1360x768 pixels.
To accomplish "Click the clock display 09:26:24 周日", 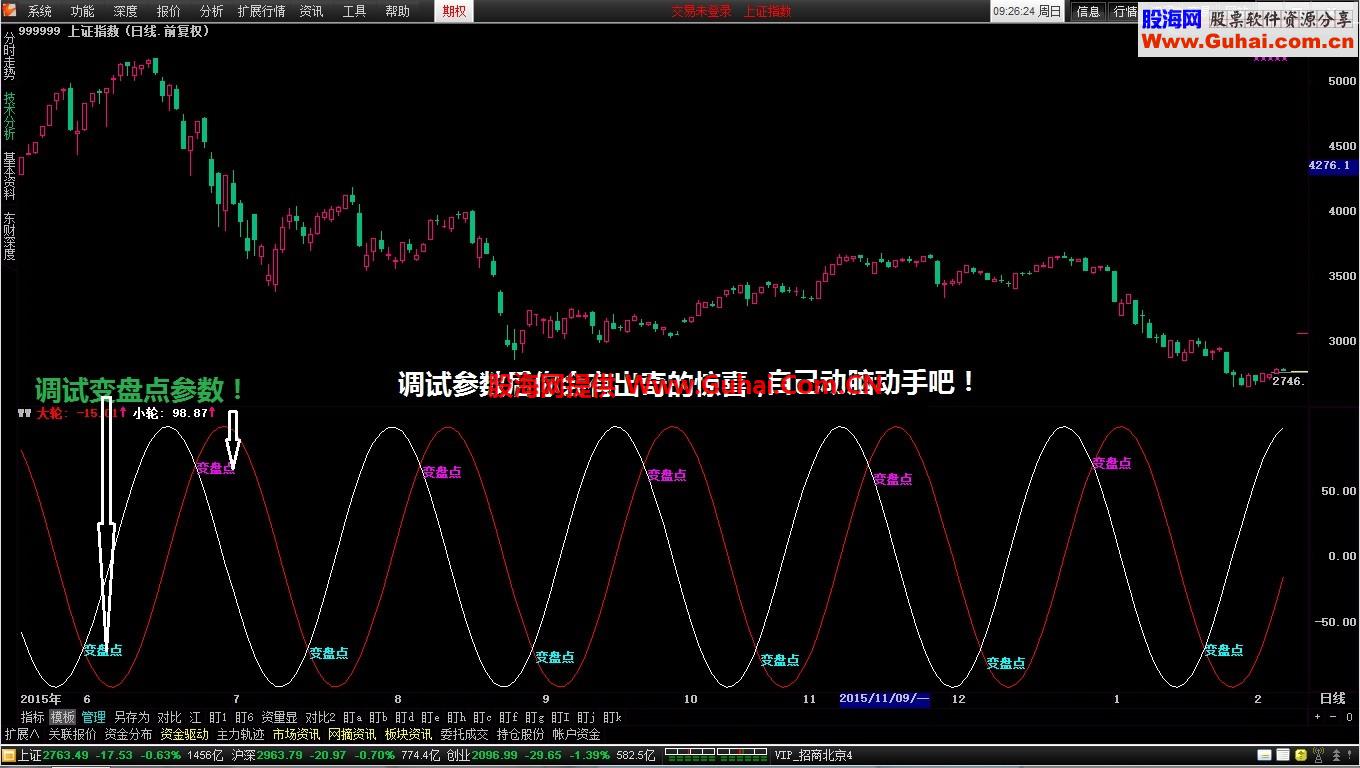I will coord(1027,11).
